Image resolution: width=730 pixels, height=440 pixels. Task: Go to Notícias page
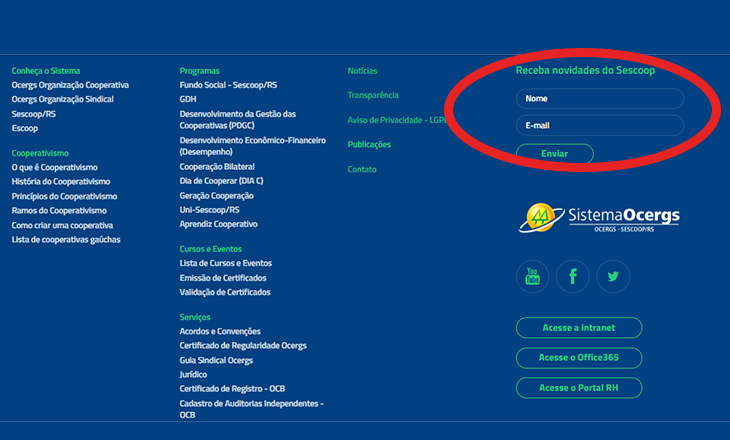coord(362,71)
